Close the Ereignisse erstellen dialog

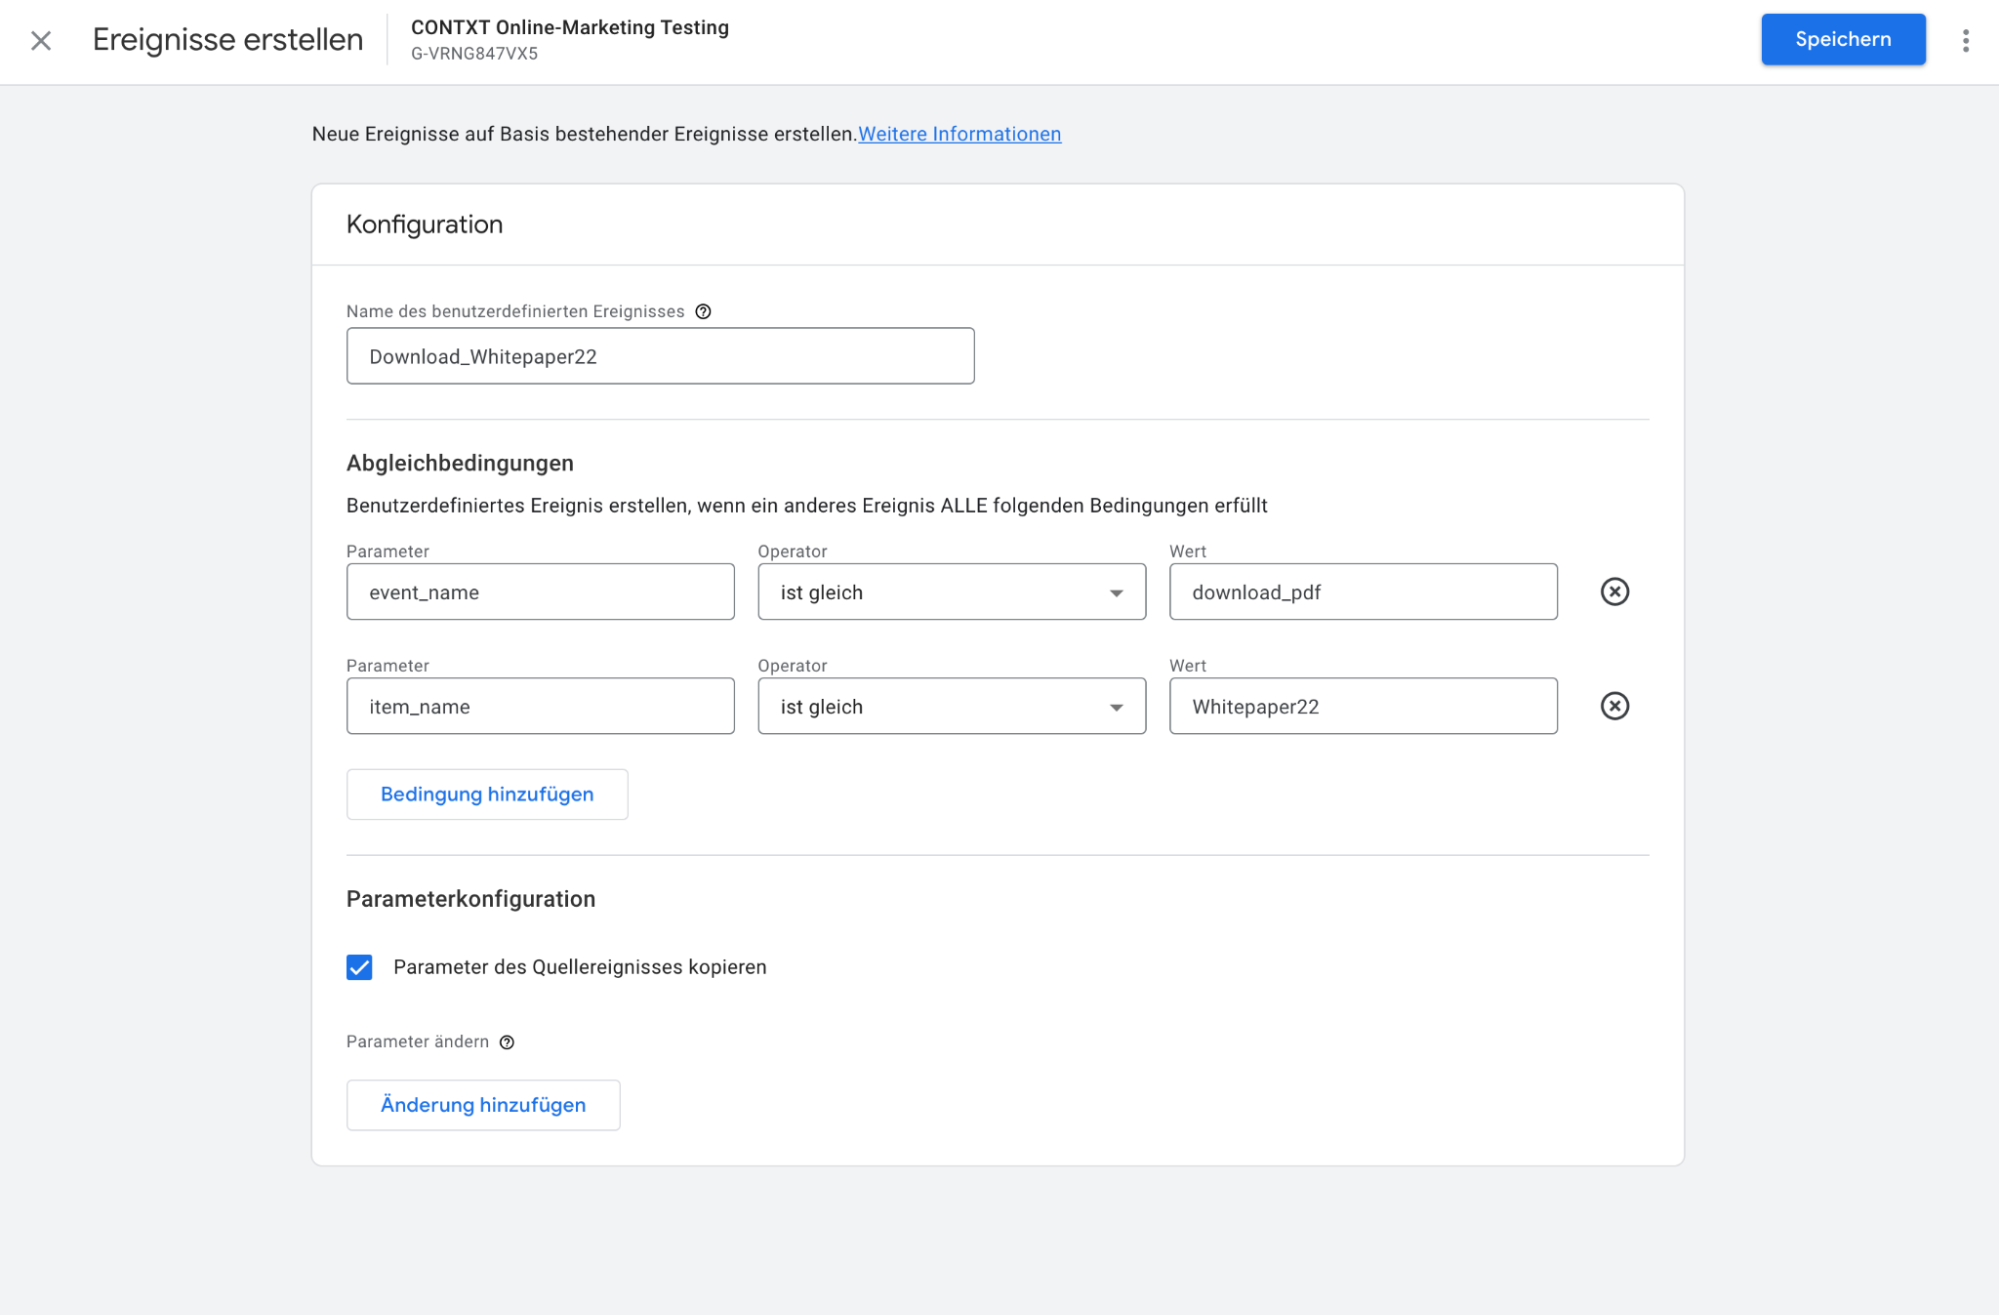[41, 40]
